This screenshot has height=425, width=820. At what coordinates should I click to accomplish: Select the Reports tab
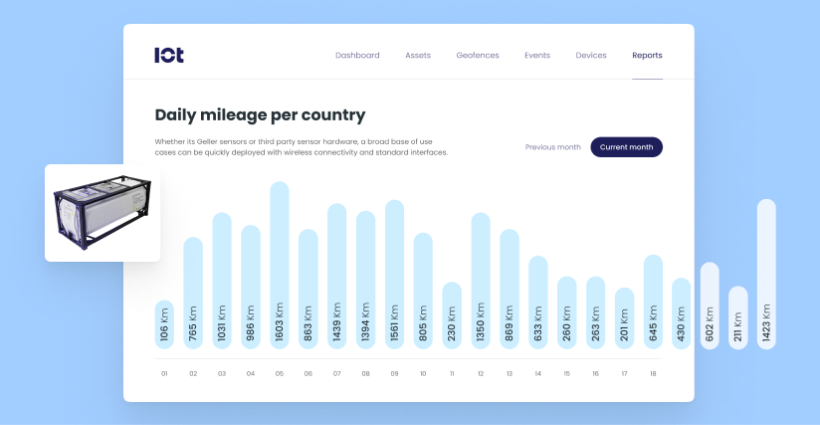(647, 55)
